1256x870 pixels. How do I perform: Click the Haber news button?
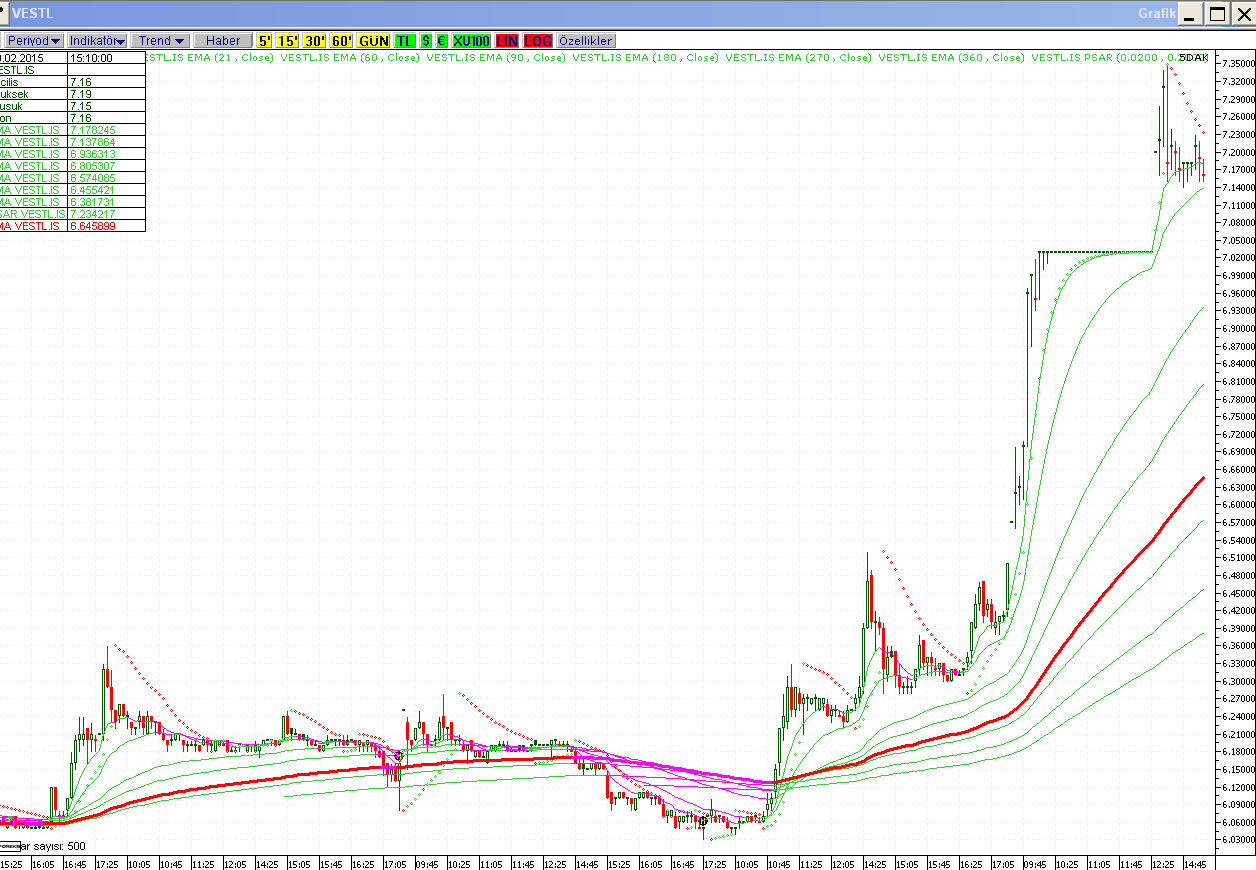pyautogui.click(x=223, y=41)
